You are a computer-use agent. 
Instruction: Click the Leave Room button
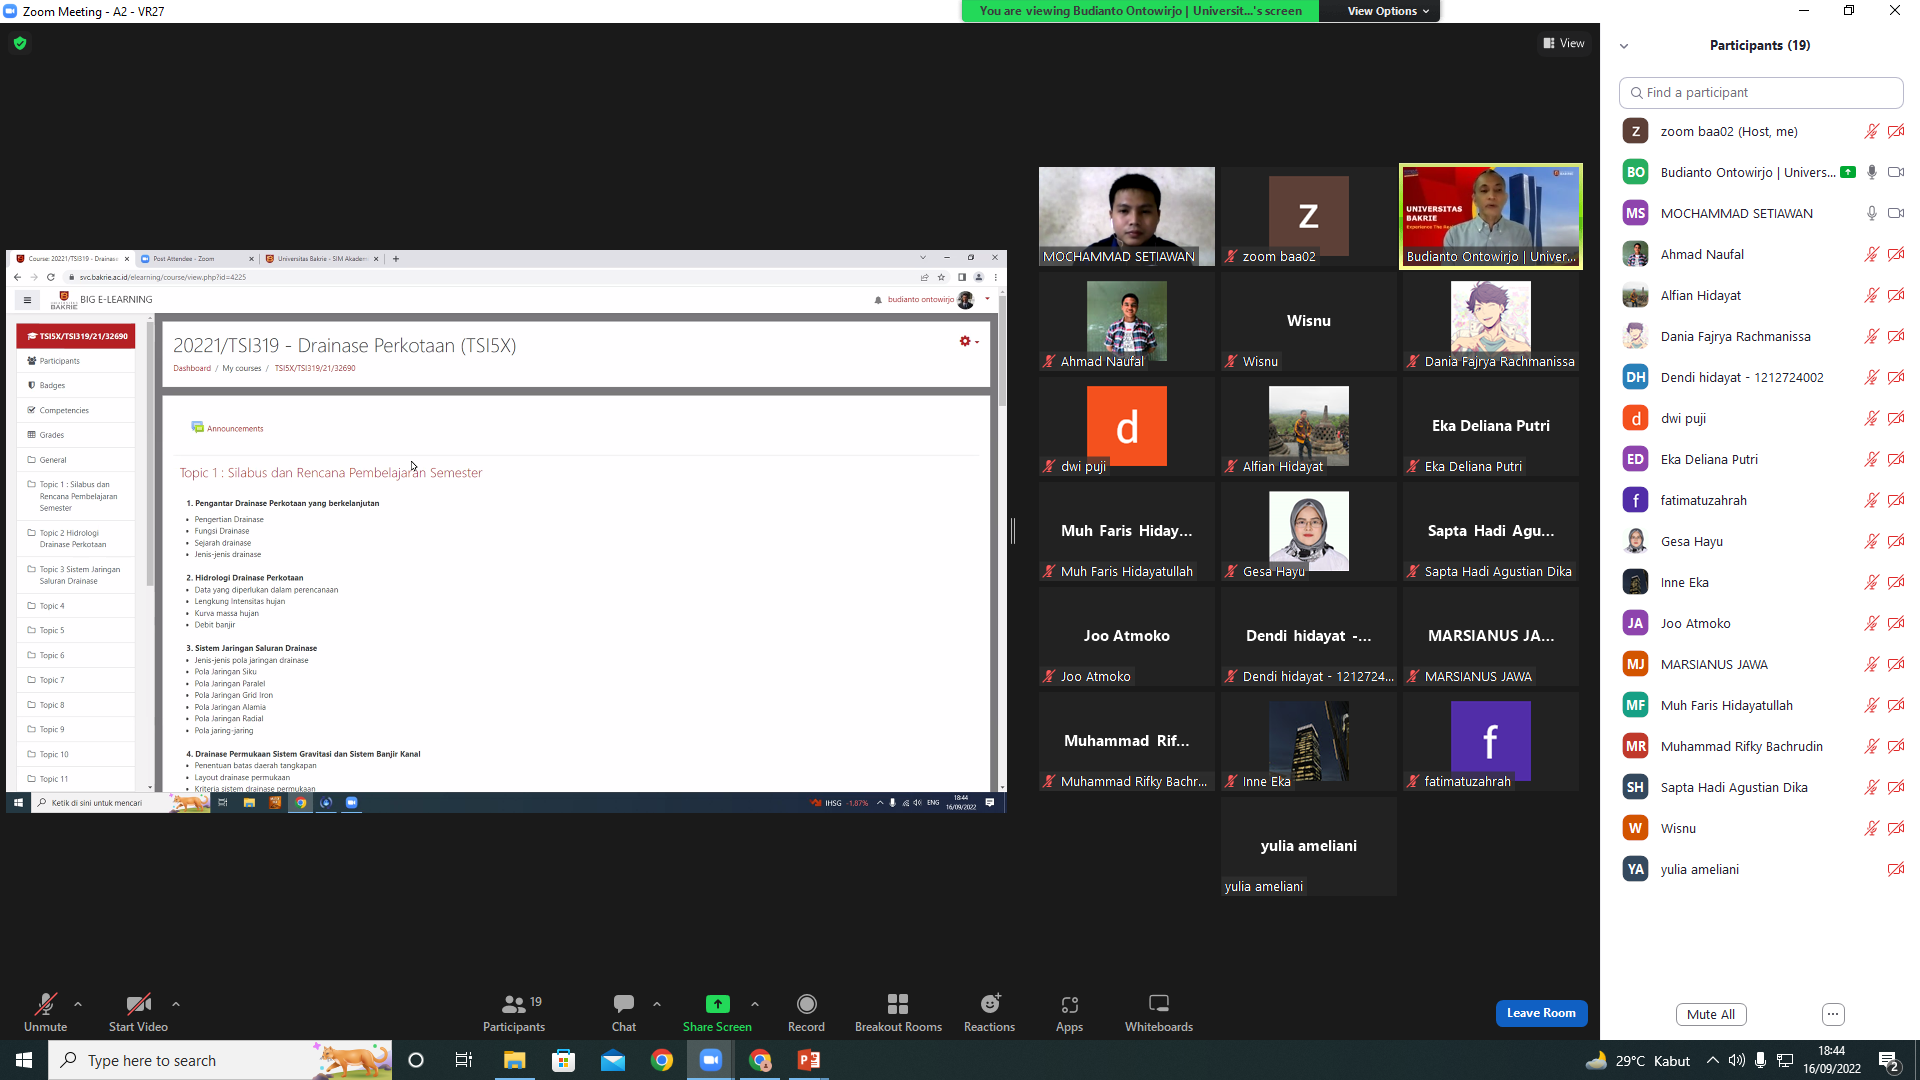[x=1541, y=1013]
